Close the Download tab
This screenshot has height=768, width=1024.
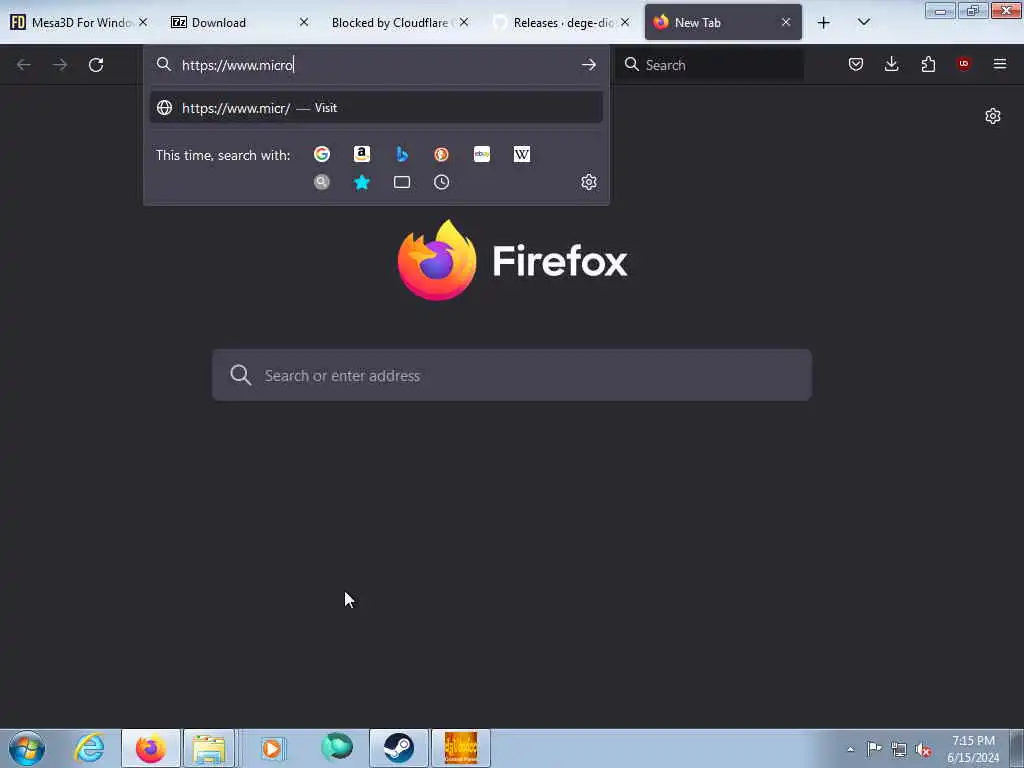[304, 22]
